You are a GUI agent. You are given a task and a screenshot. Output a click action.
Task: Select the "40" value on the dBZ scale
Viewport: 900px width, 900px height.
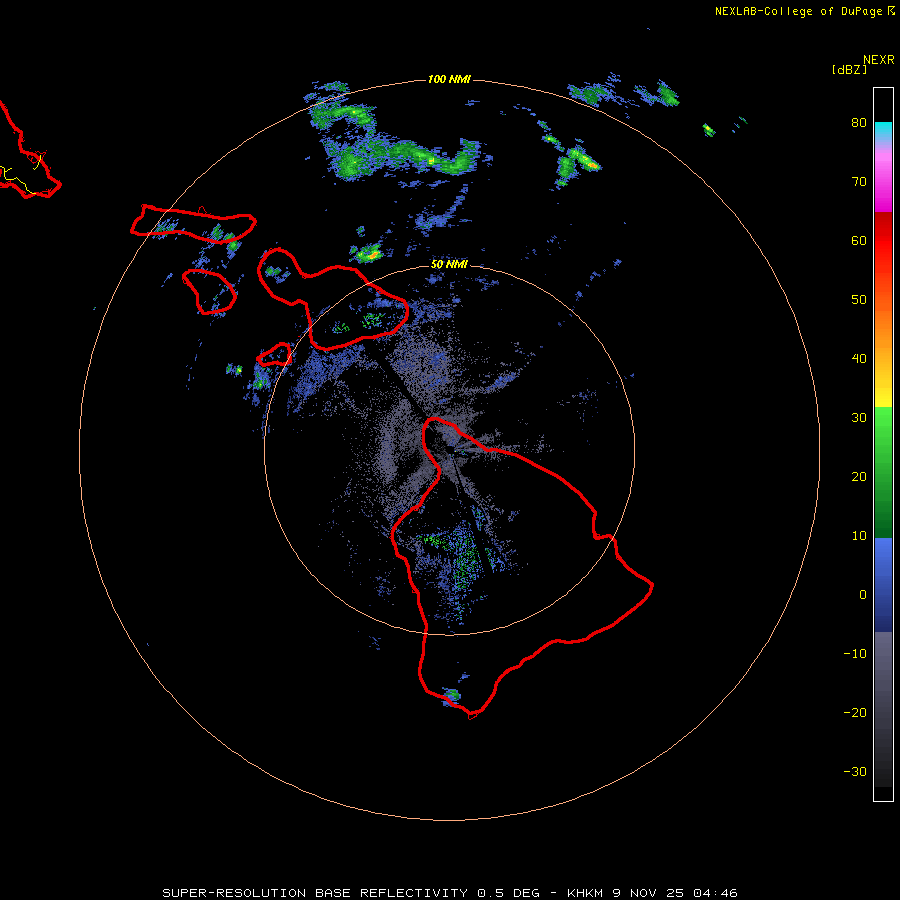click(859, 359)
